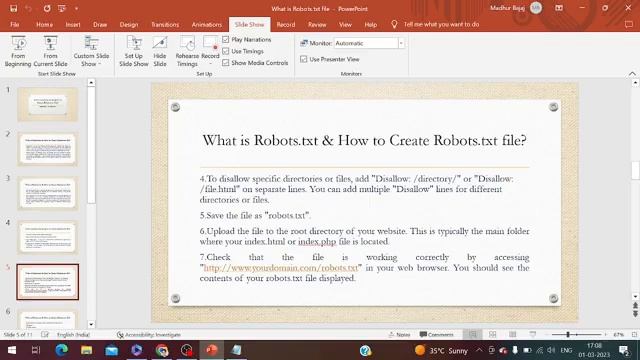Click the Hide Slide button
The height and width of the screenshot is (360, 640).
coord(160,51)
